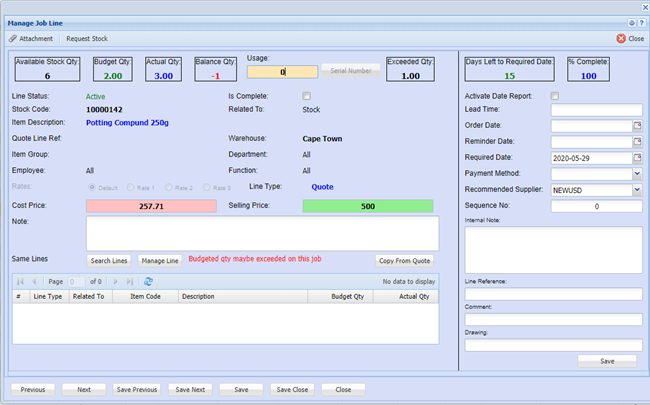Screen dimensions: 650x405
Task: Click the red Close icon in toolbar
Action: click(x=622, y=39)
